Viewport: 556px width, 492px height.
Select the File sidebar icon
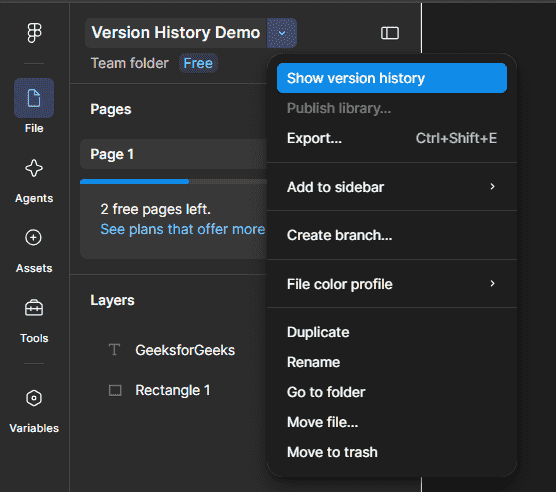coord(34,98)
